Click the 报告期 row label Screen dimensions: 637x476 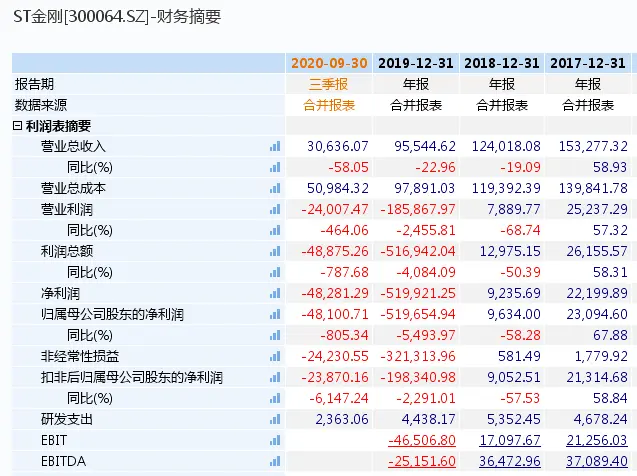click(35, 84)
